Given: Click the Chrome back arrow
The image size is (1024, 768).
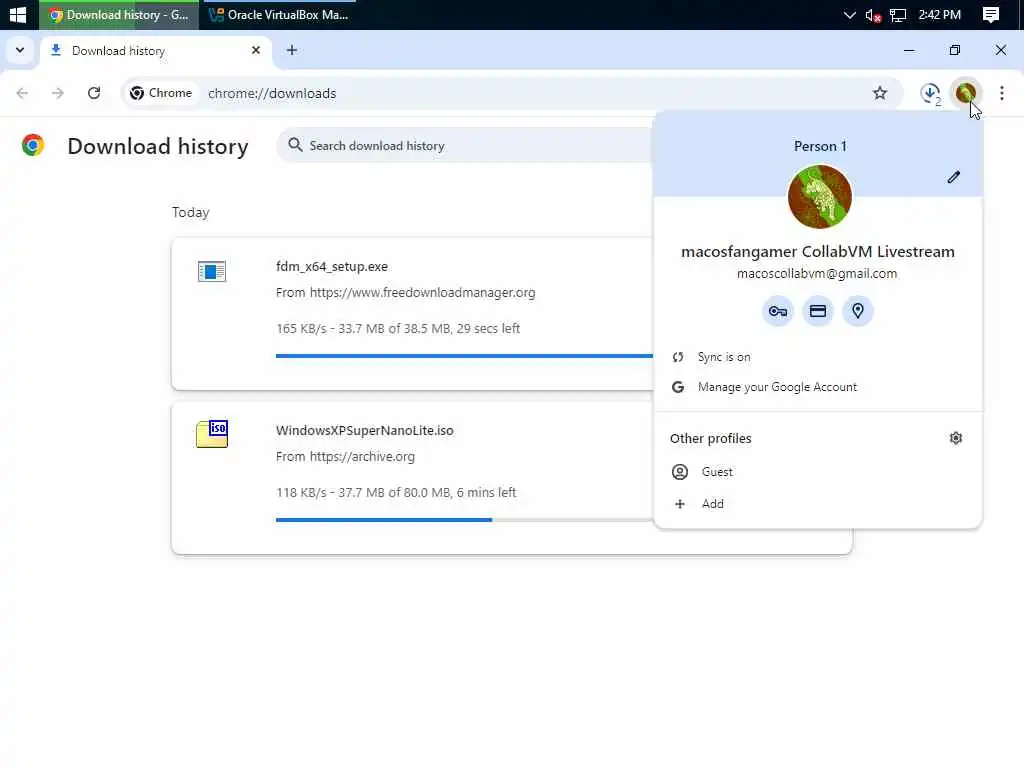Looking at the screenshot, I should 22,93.
